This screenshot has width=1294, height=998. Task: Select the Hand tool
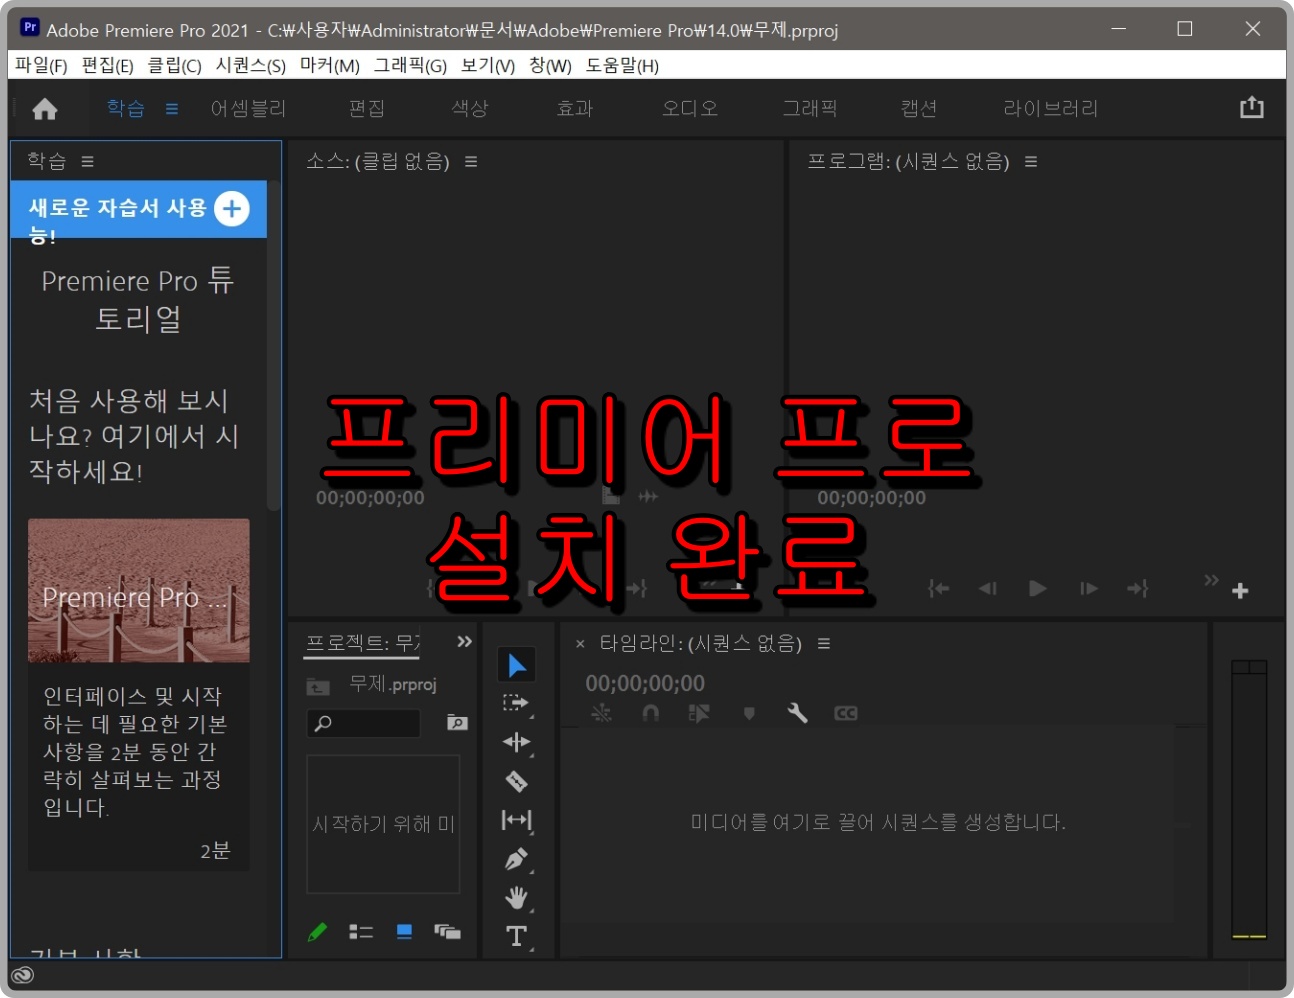[517, 898]
